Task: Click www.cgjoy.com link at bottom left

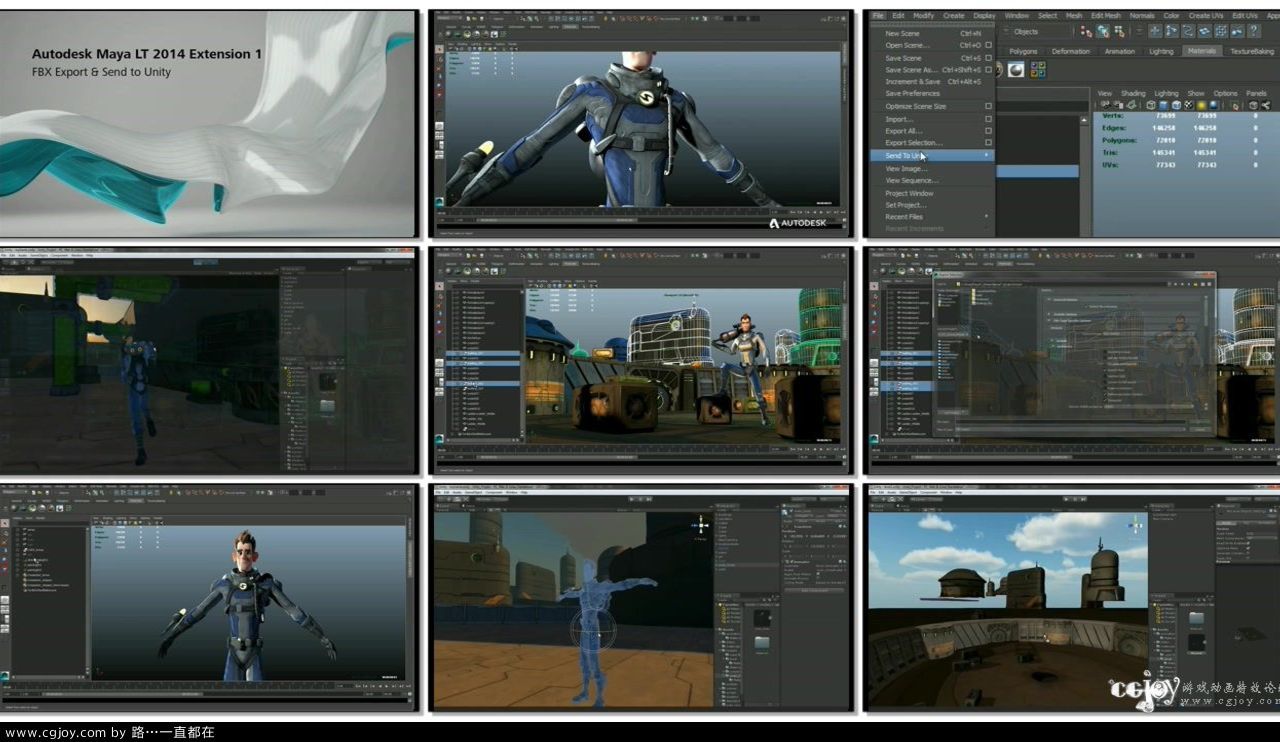Action: click(56, 733)
